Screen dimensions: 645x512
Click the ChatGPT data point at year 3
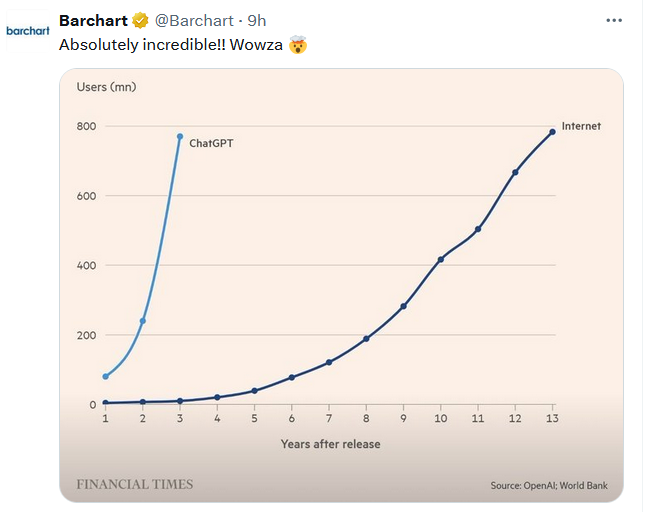180,136
